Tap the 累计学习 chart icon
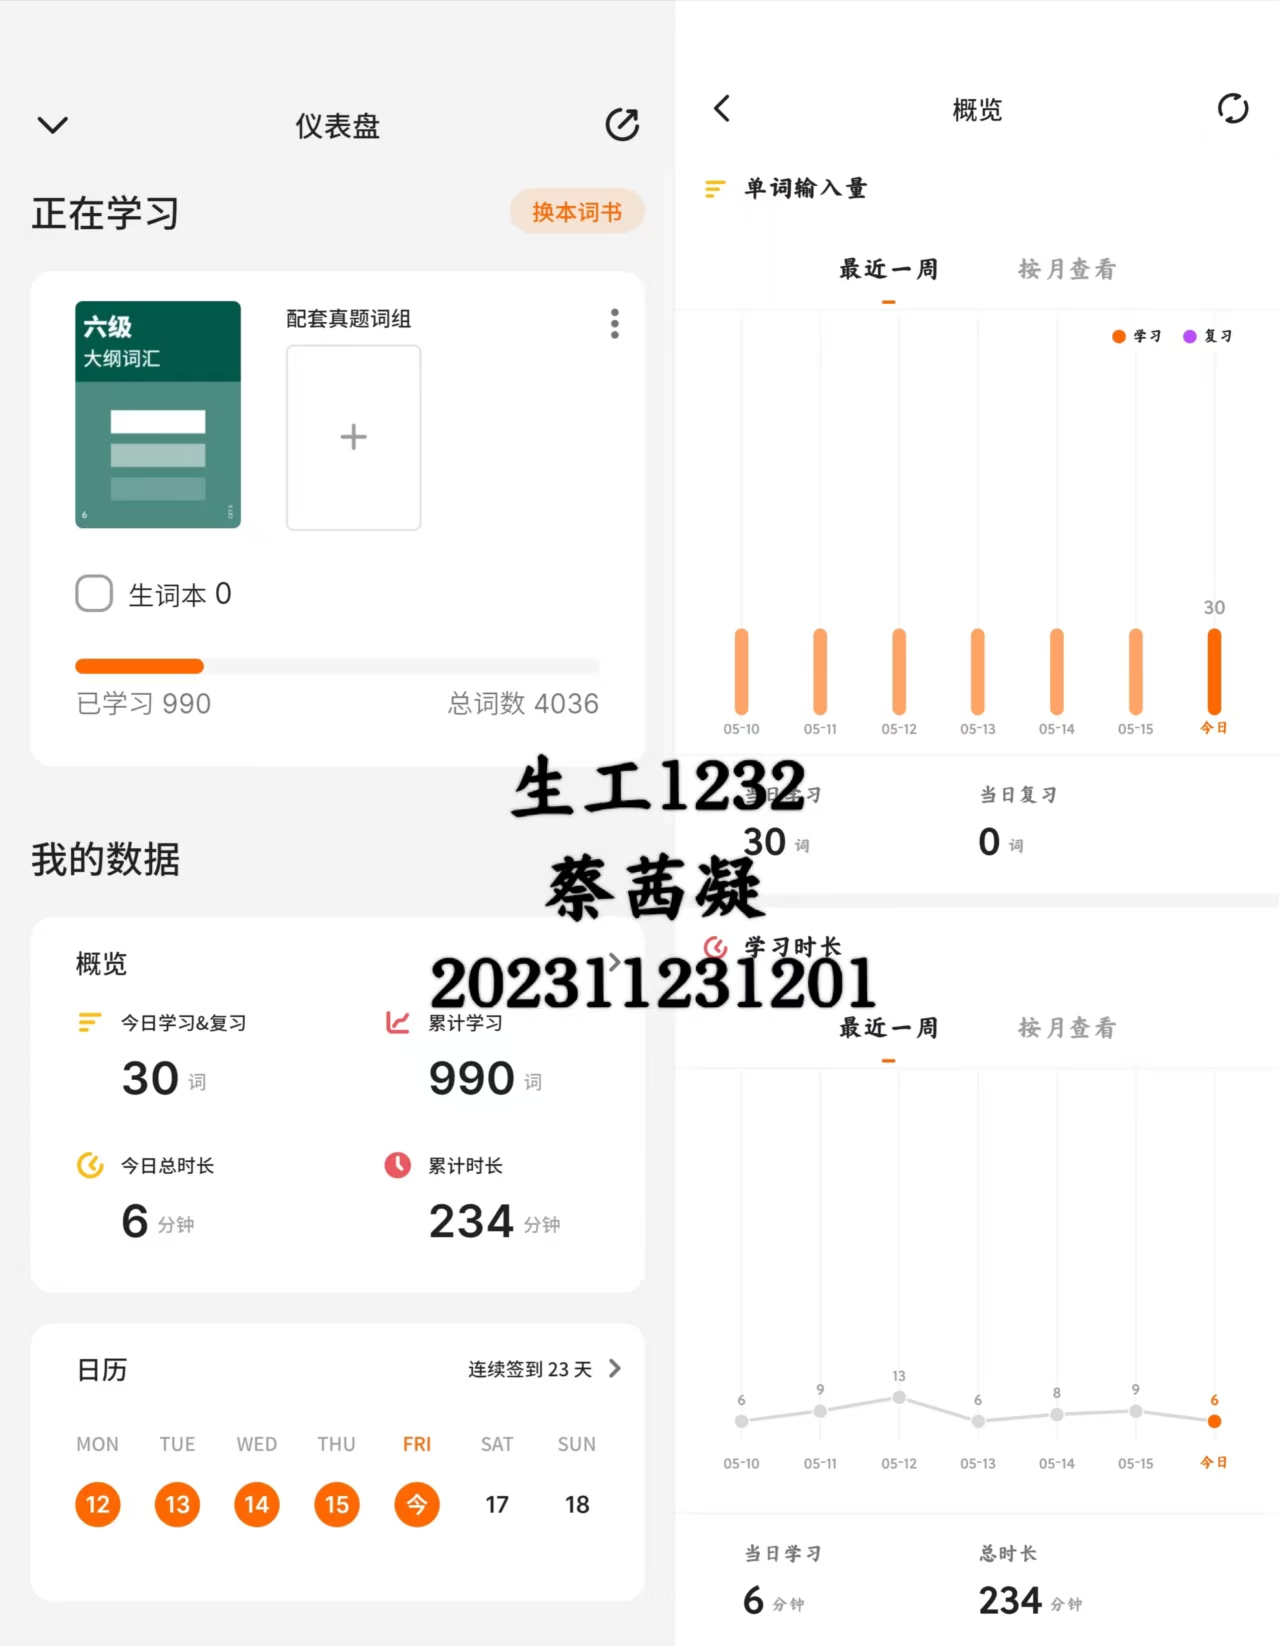Screen dimensions: 1279x1646 [398, 1022]
